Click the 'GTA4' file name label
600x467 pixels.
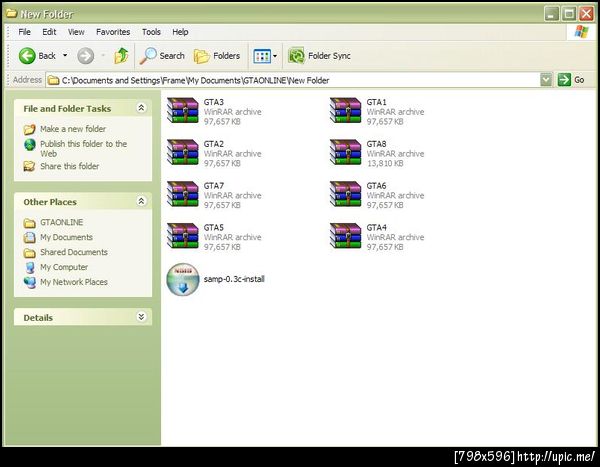click(x=377, y=227)
